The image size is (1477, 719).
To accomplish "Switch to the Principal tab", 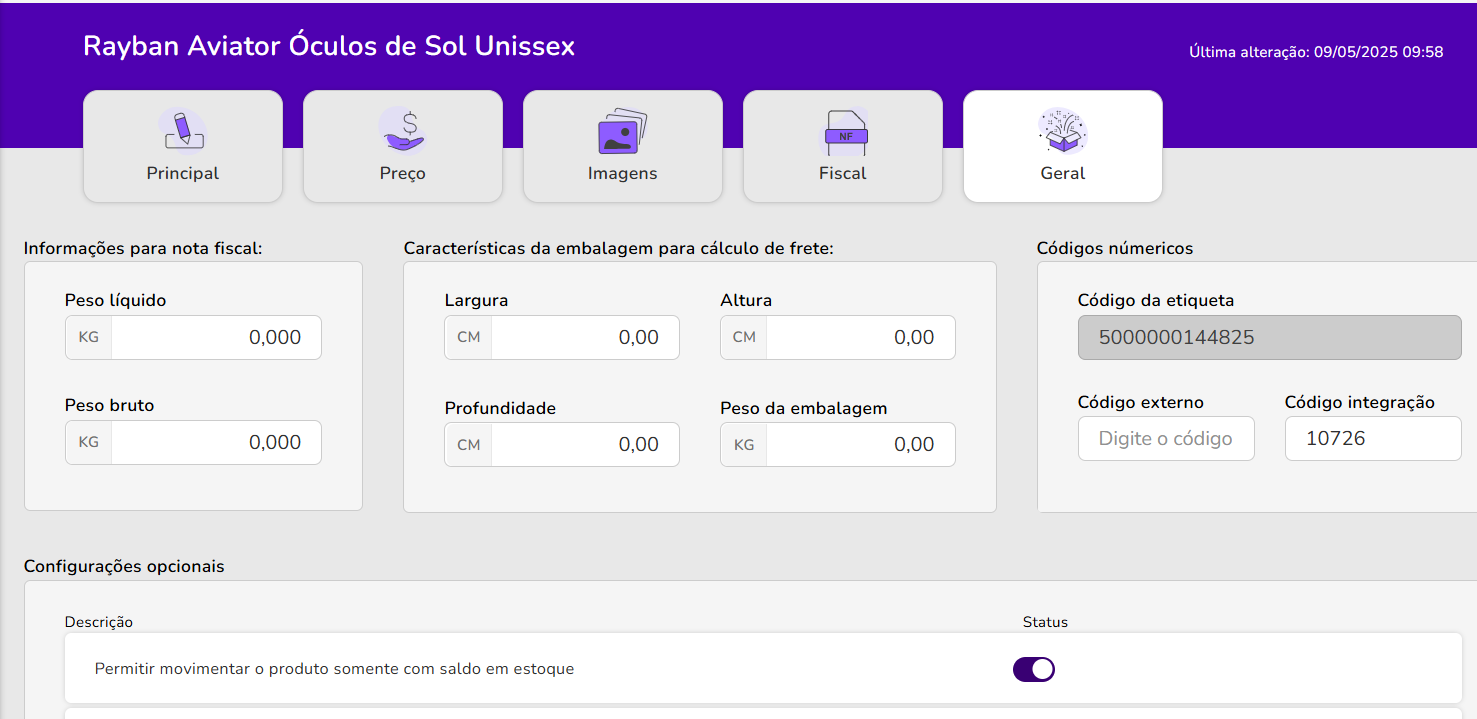I will coord(183,147).
